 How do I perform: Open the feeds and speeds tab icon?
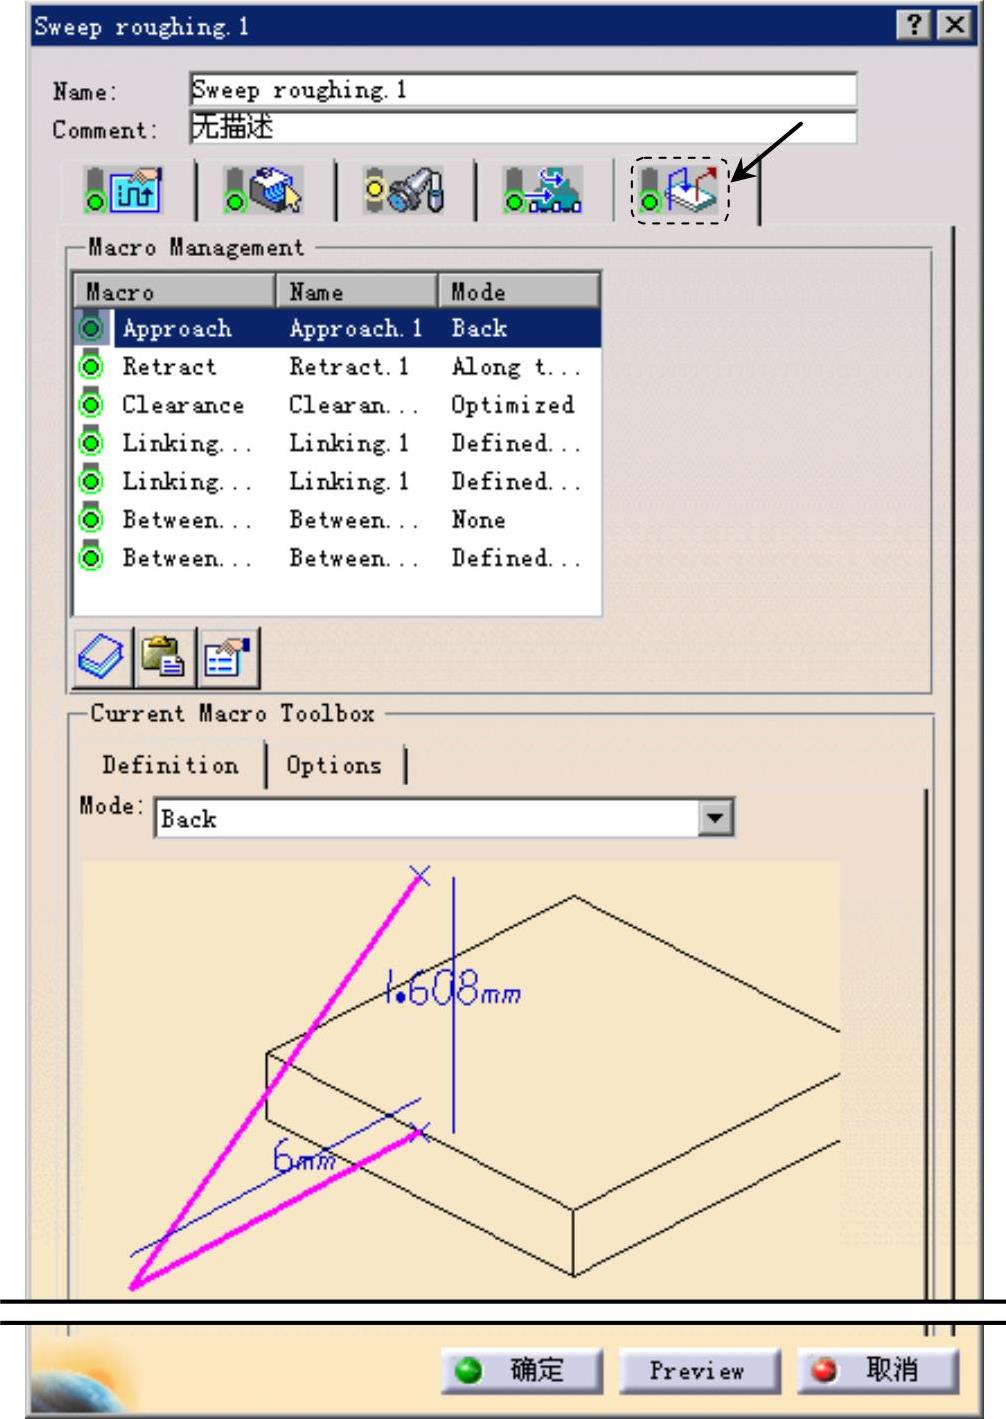[x=545, y=190]
